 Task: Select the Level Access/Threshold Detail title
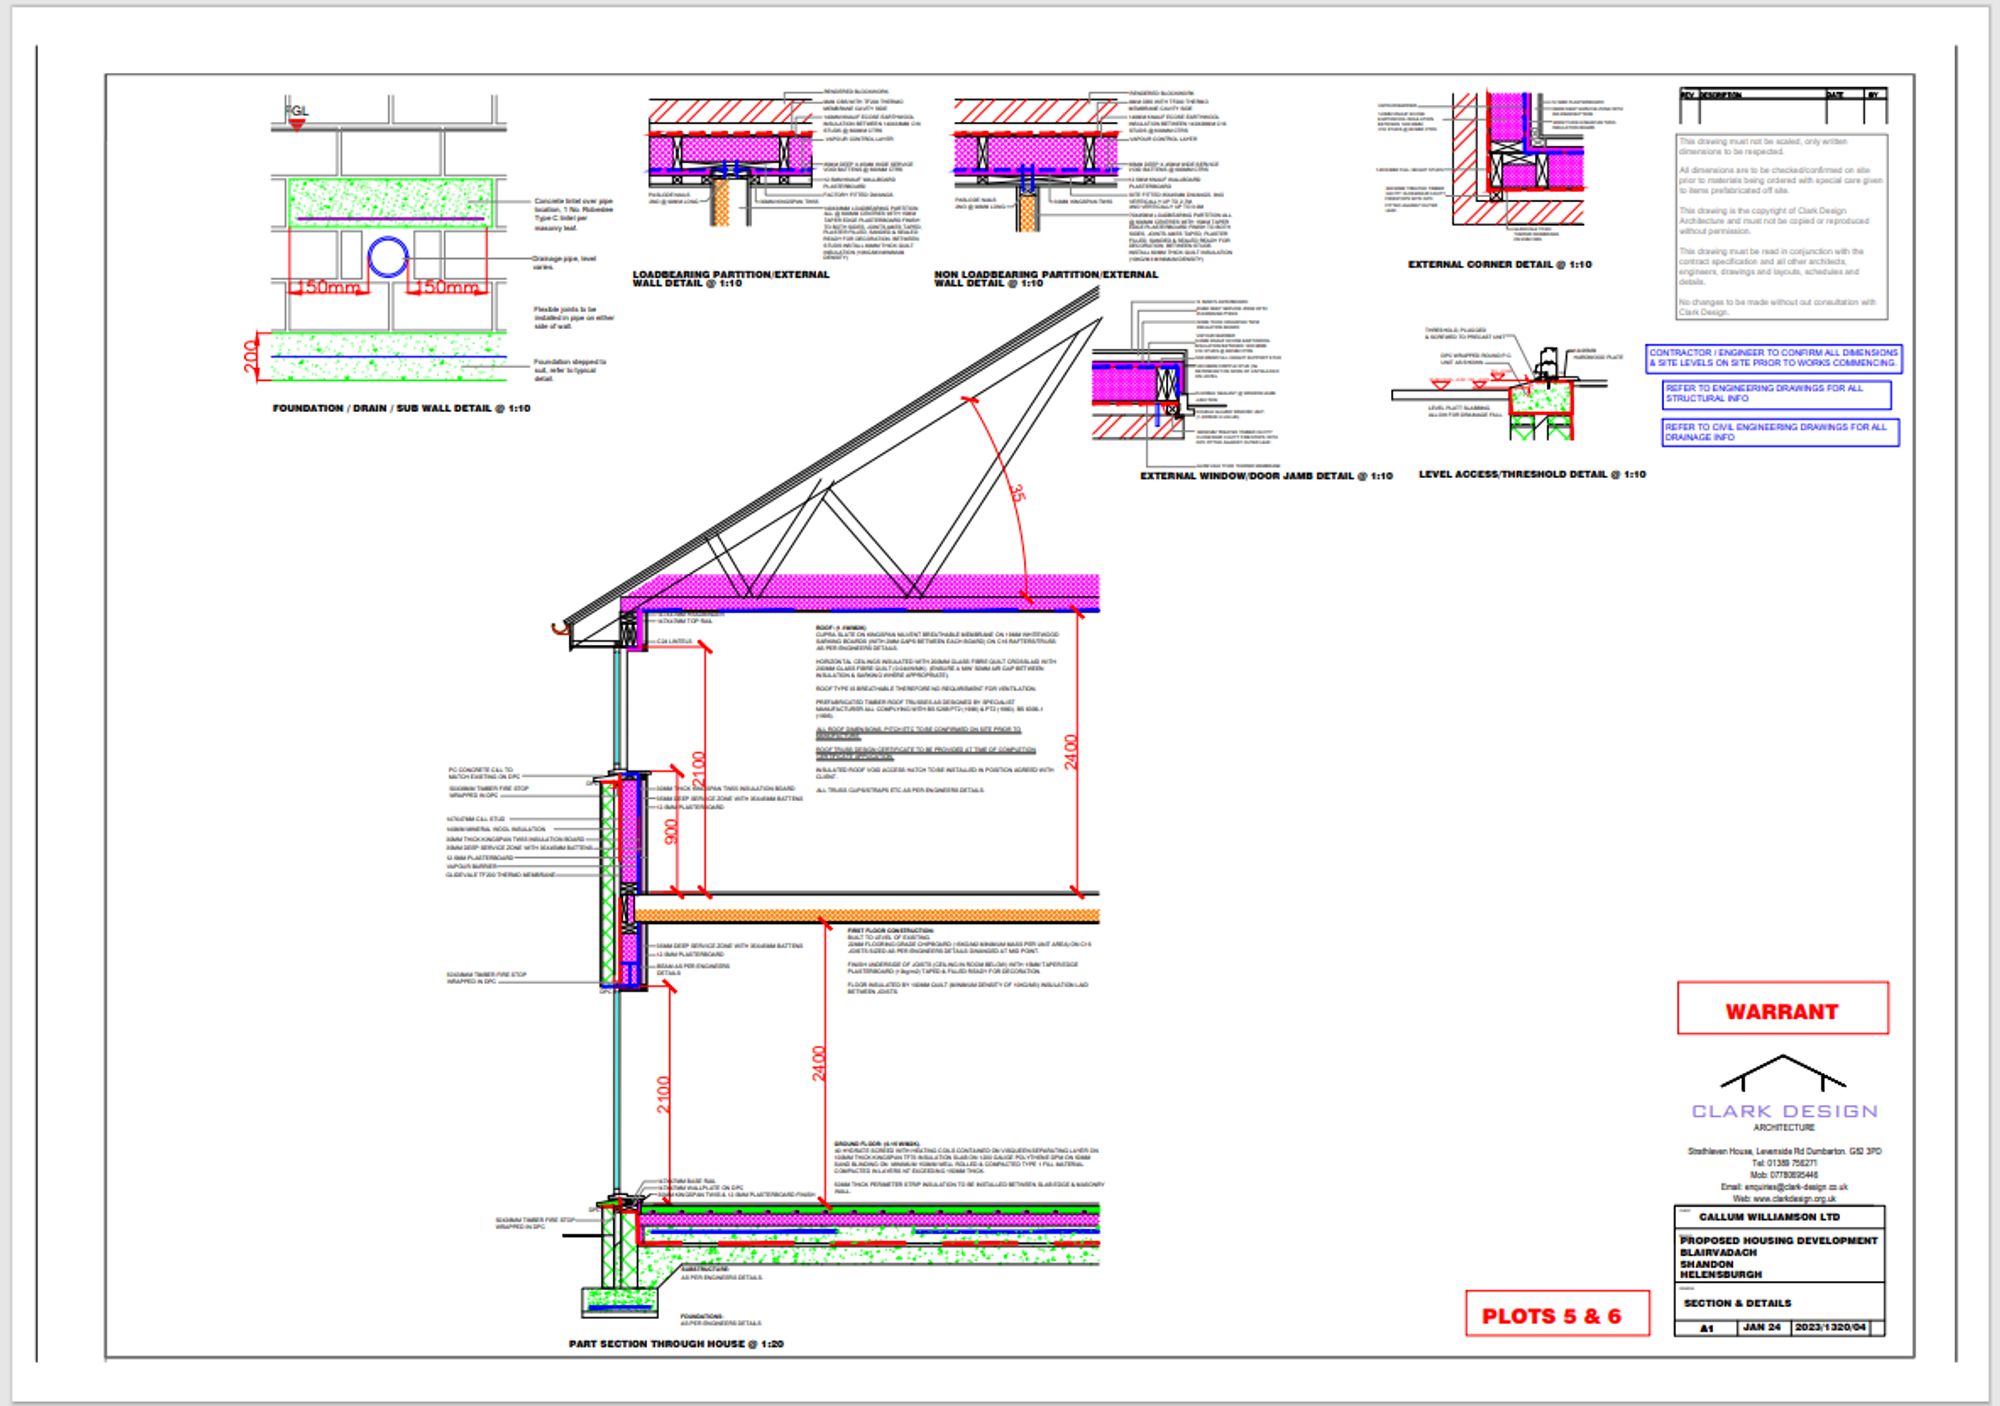(1532, 475)
